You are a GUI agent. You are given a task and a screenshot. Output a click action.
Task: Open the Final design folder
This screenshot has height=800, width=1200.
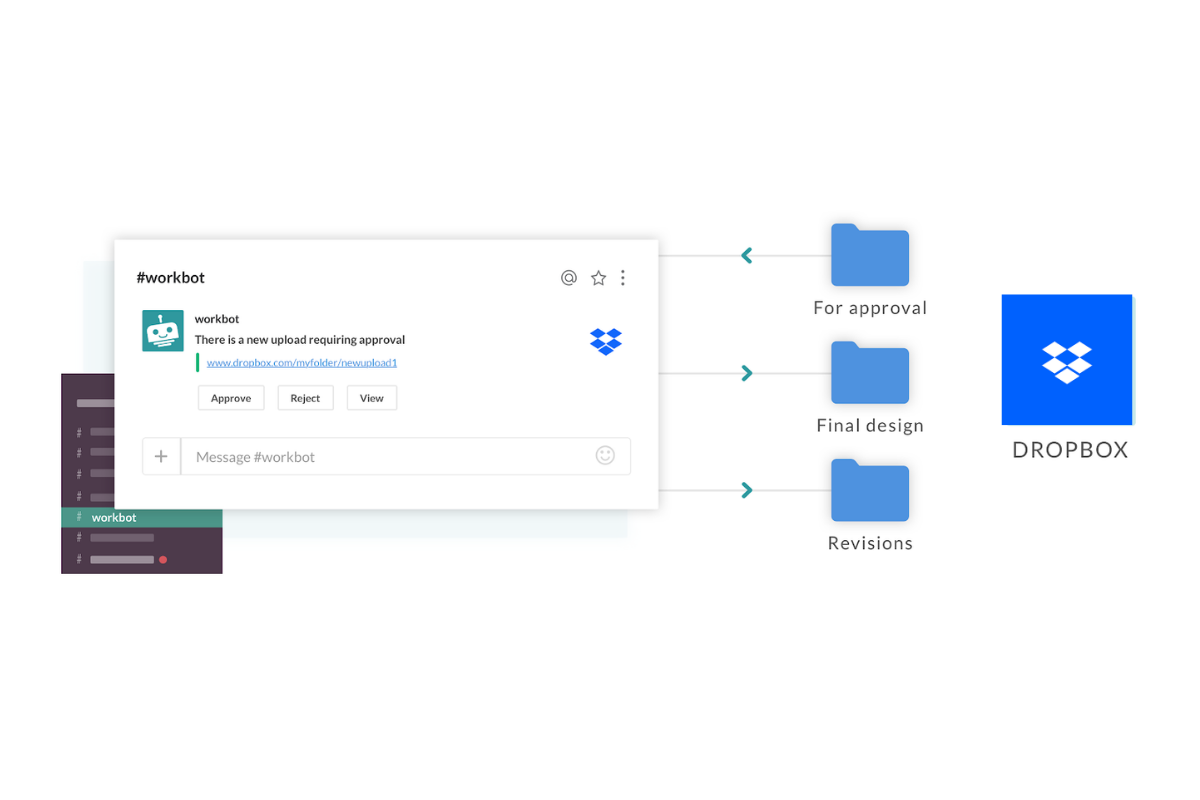click(x=870, y=373)
